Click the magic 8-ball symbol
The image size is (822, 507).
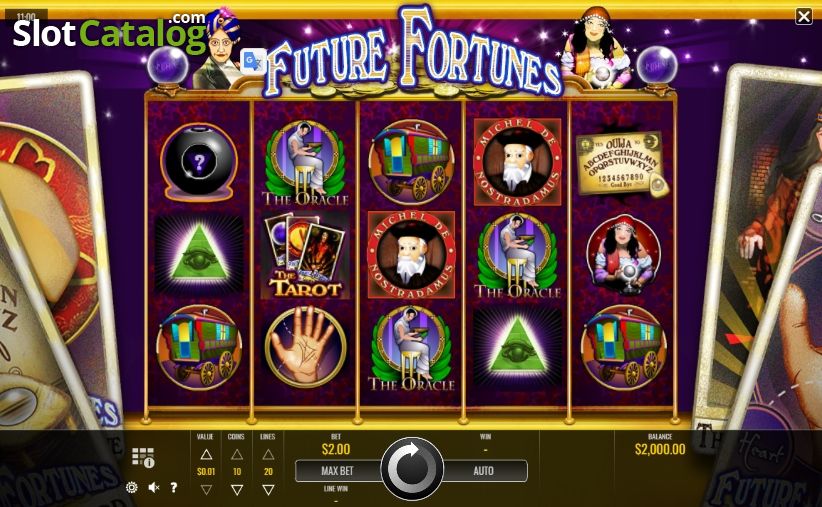[199, 162]
